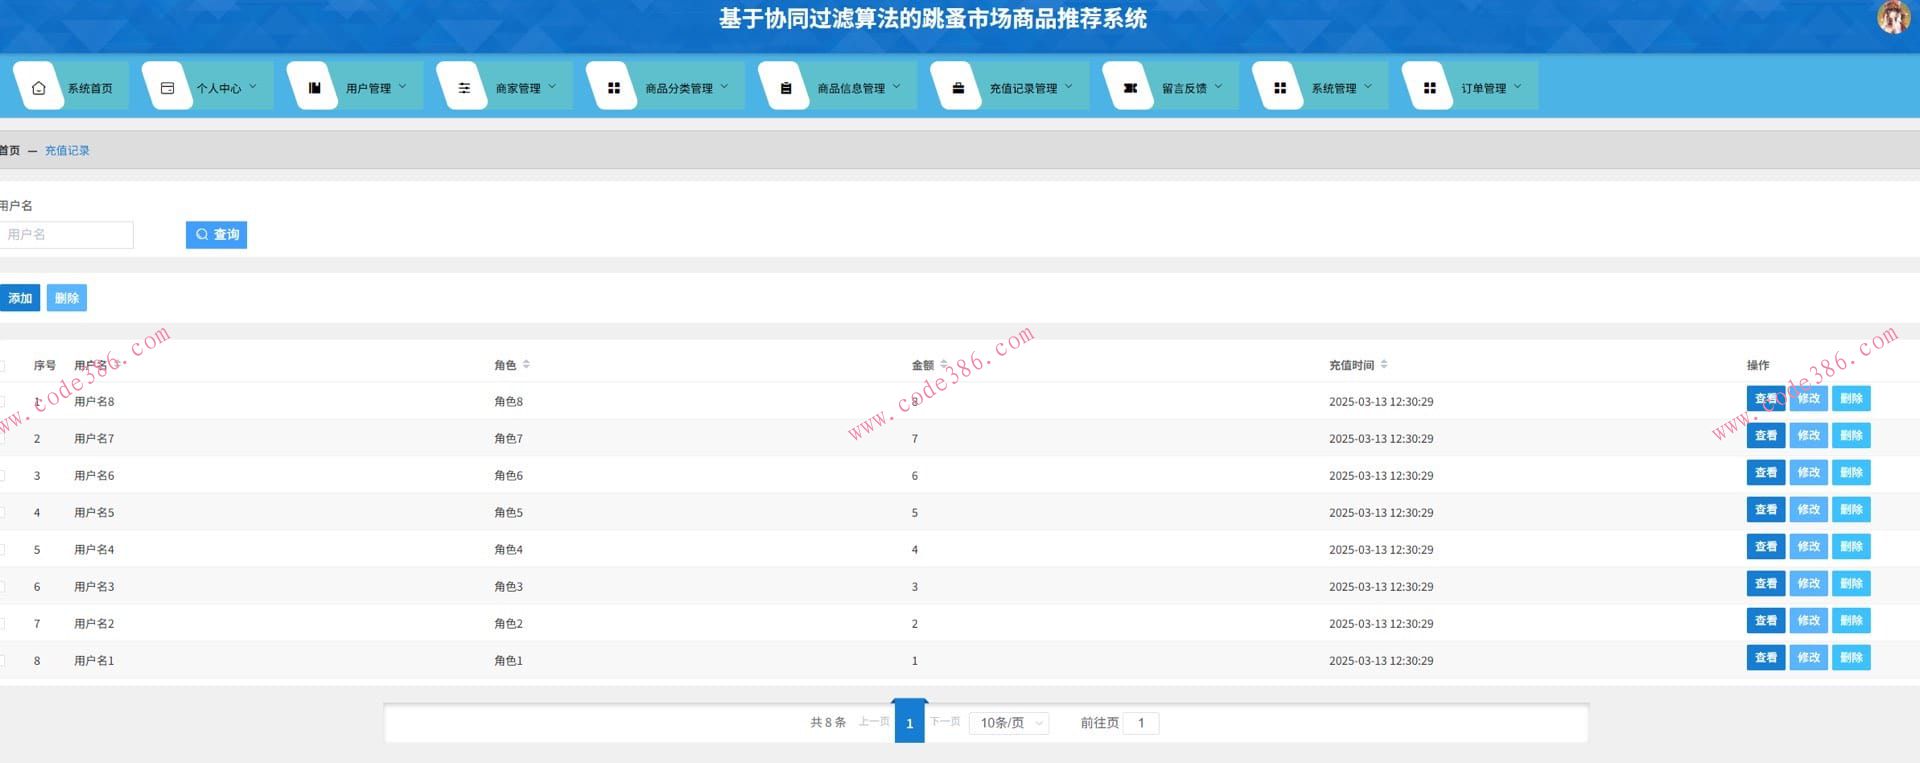Sort the table by 金额 column arrows
The width and height of the screenshot is (1920, 763).
pos(944,365)
